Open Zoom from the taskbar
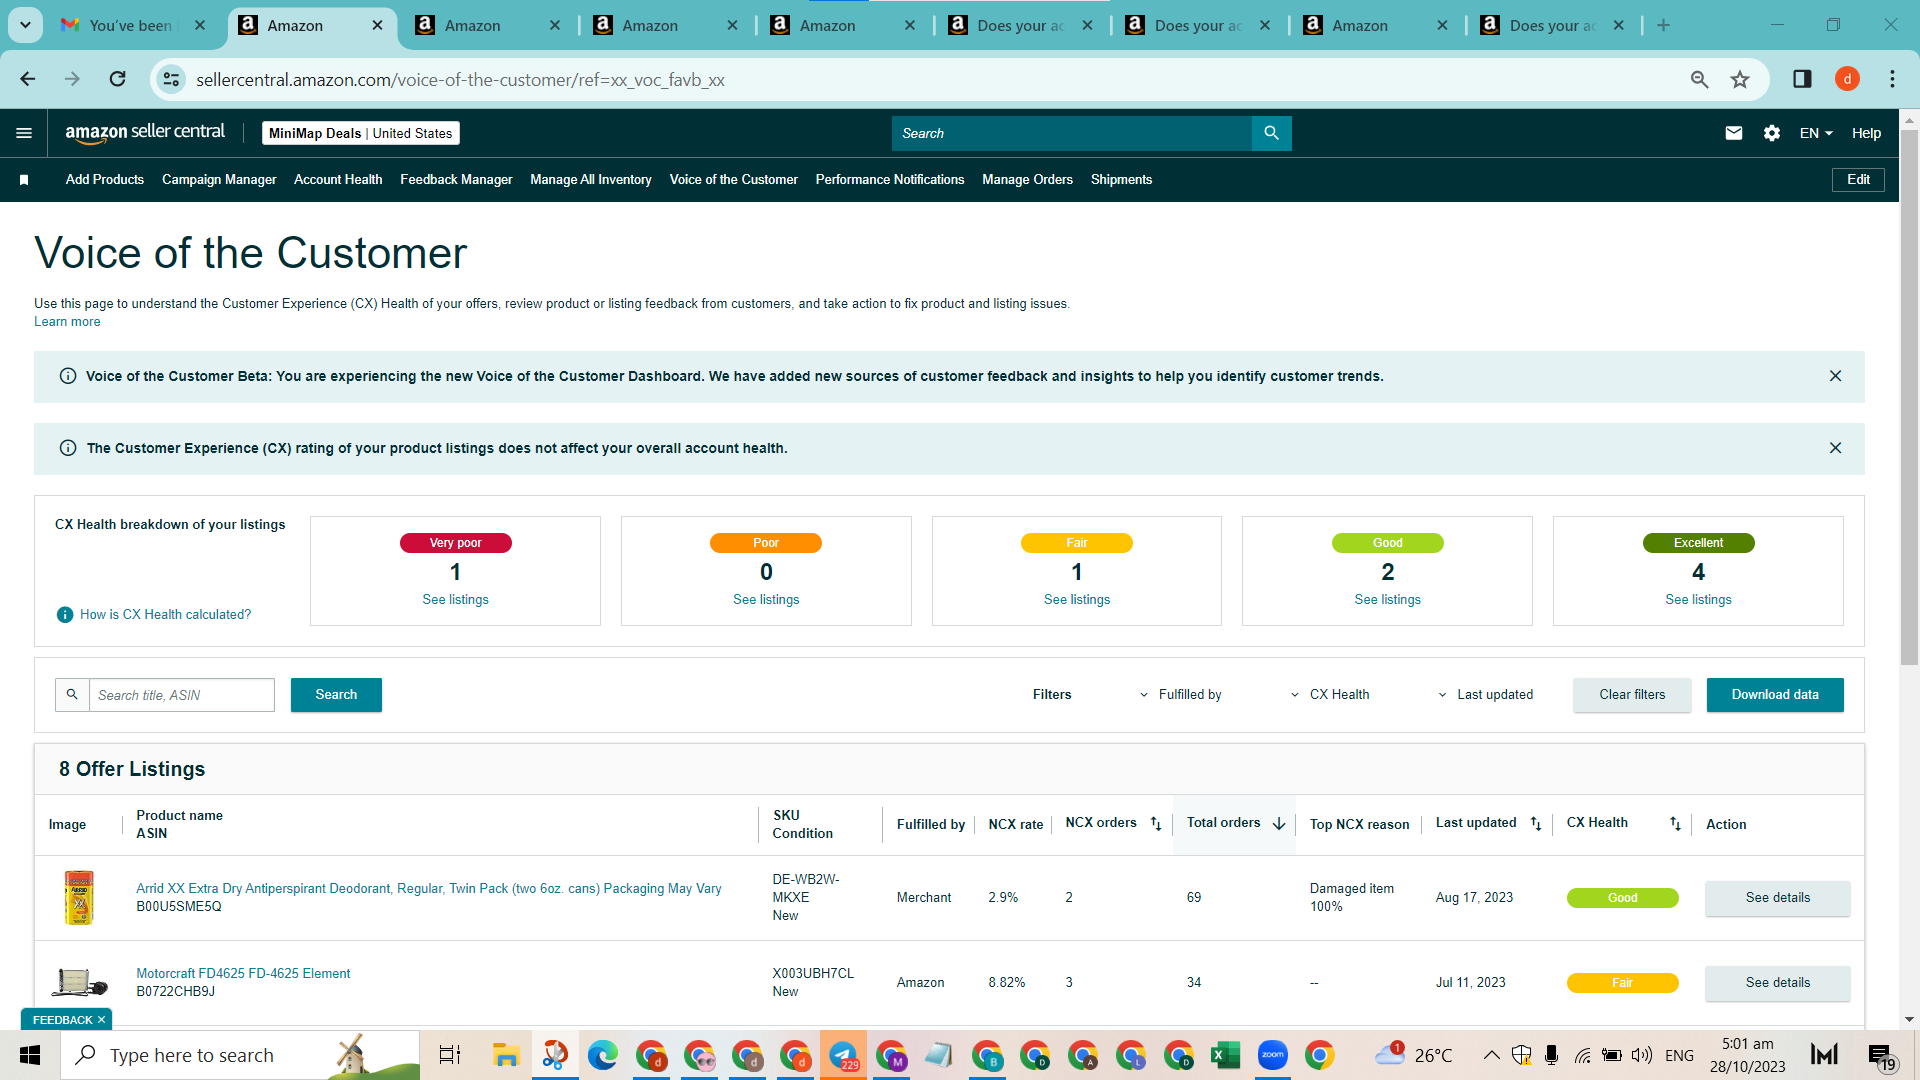 click(1272, 1055)
